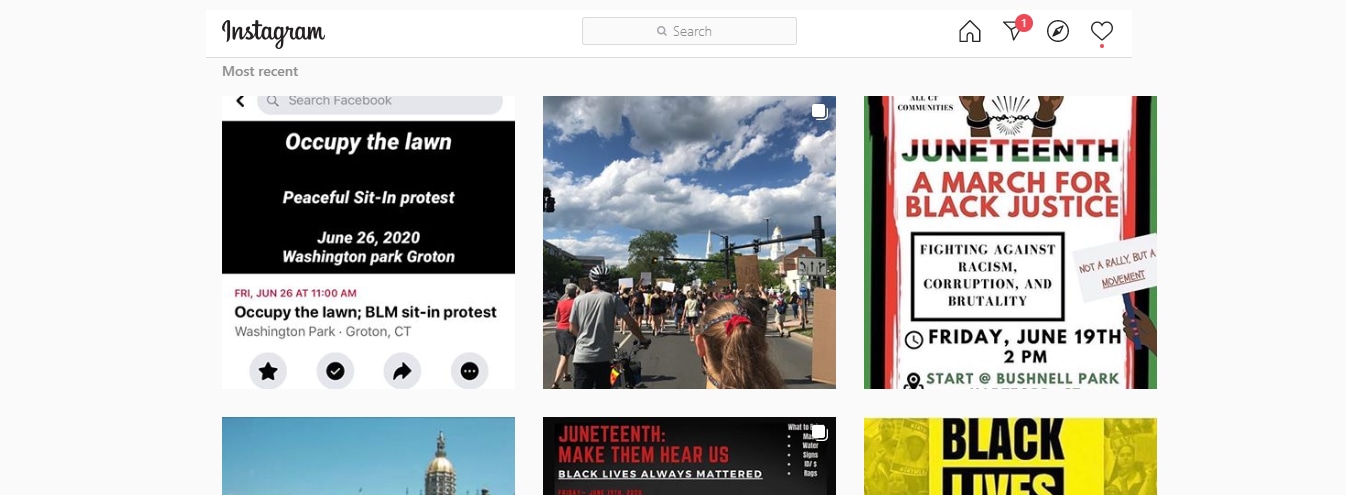1346x495 pixels.
Task: Click the Most recent section heading
Action: coord(260,71)
